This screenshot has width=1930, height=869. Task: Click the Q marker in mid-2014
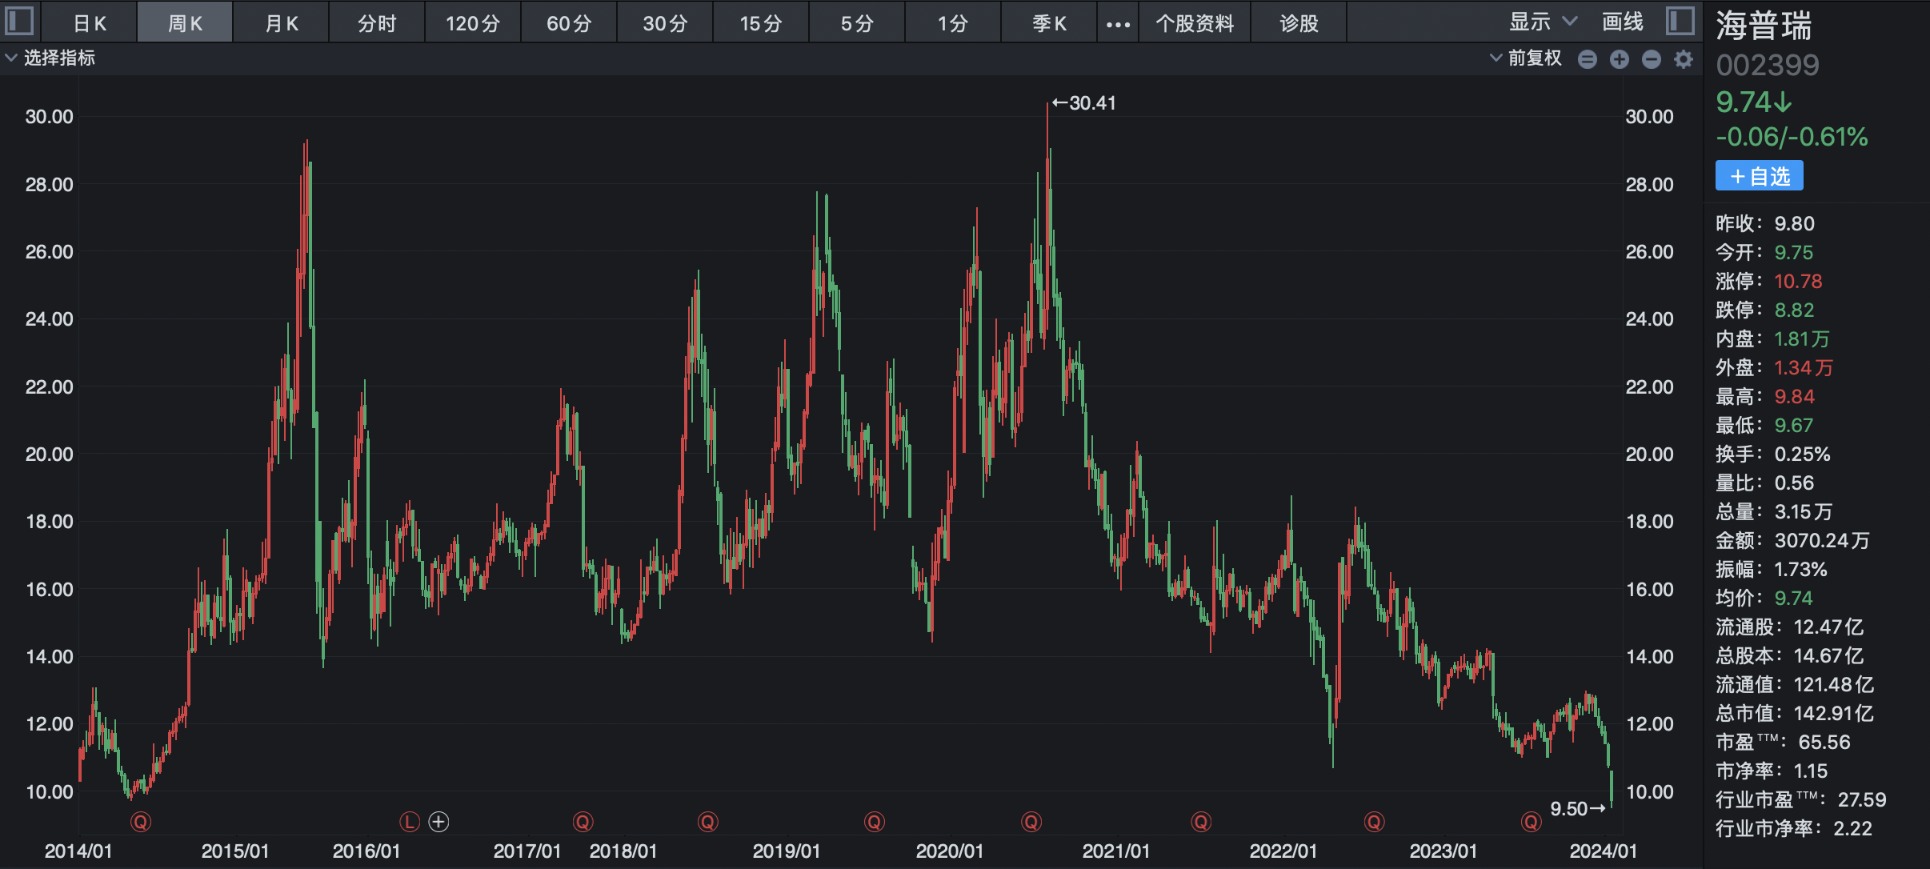(x=141, y=822)
